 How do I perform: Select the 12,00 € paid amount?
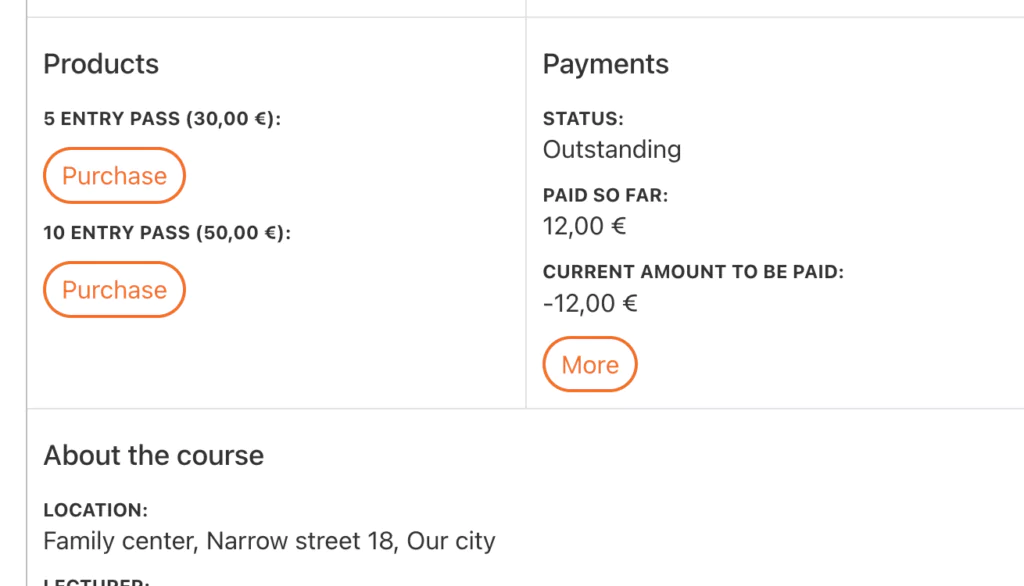[x=584, y=227]
